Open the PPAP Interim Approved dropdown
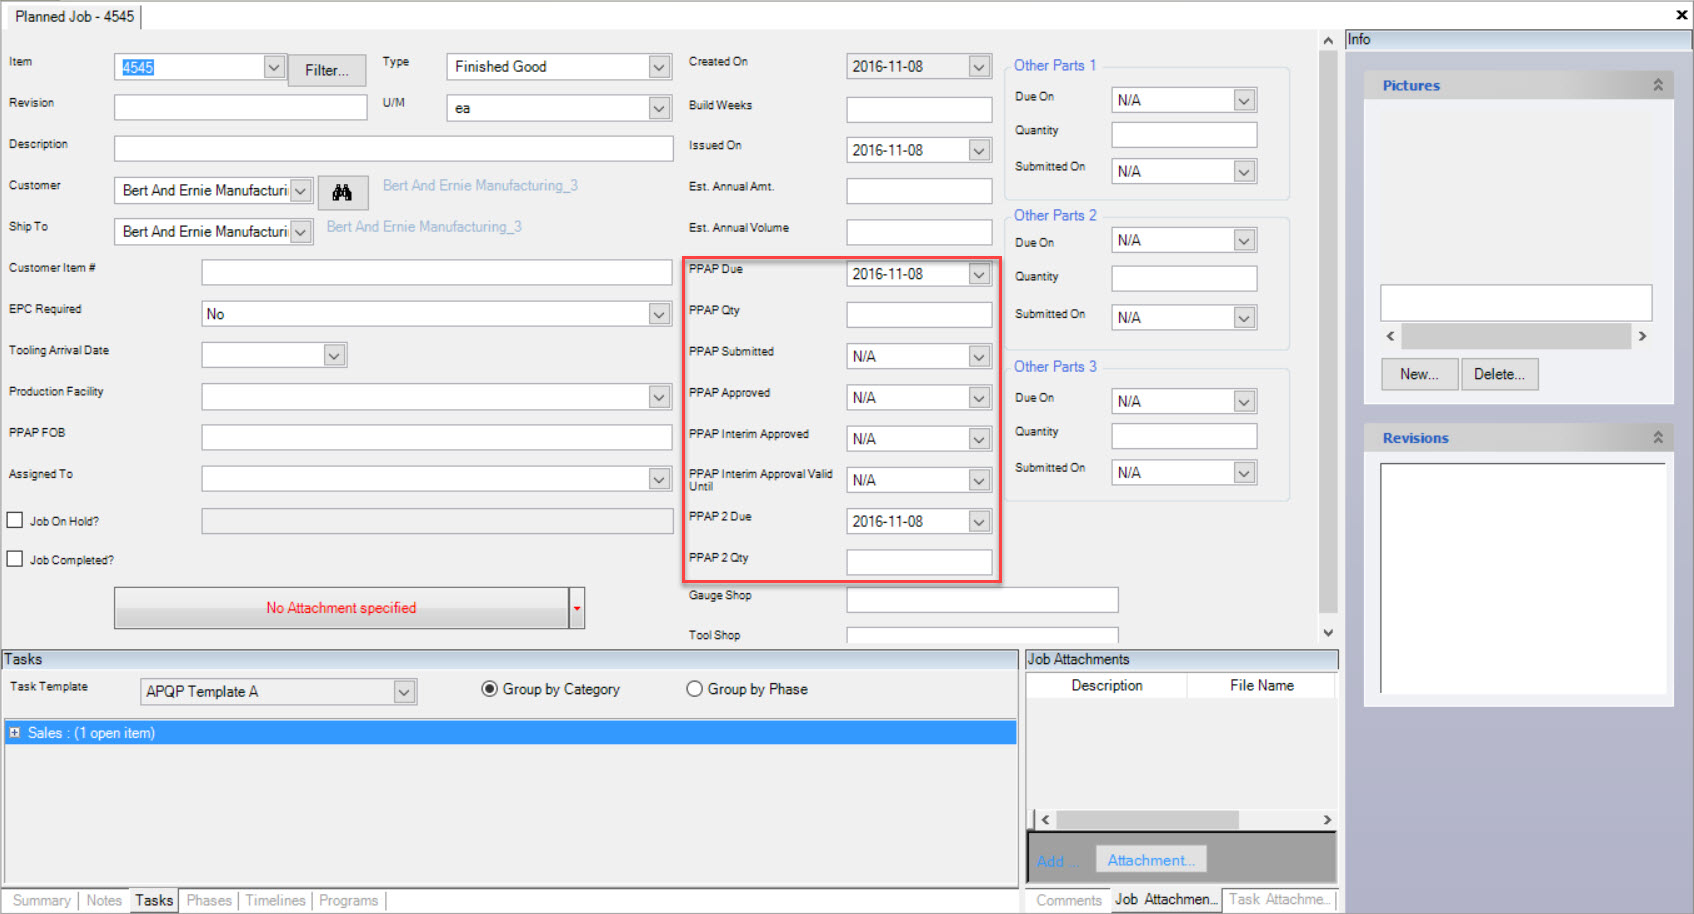 tap(979, 439)
